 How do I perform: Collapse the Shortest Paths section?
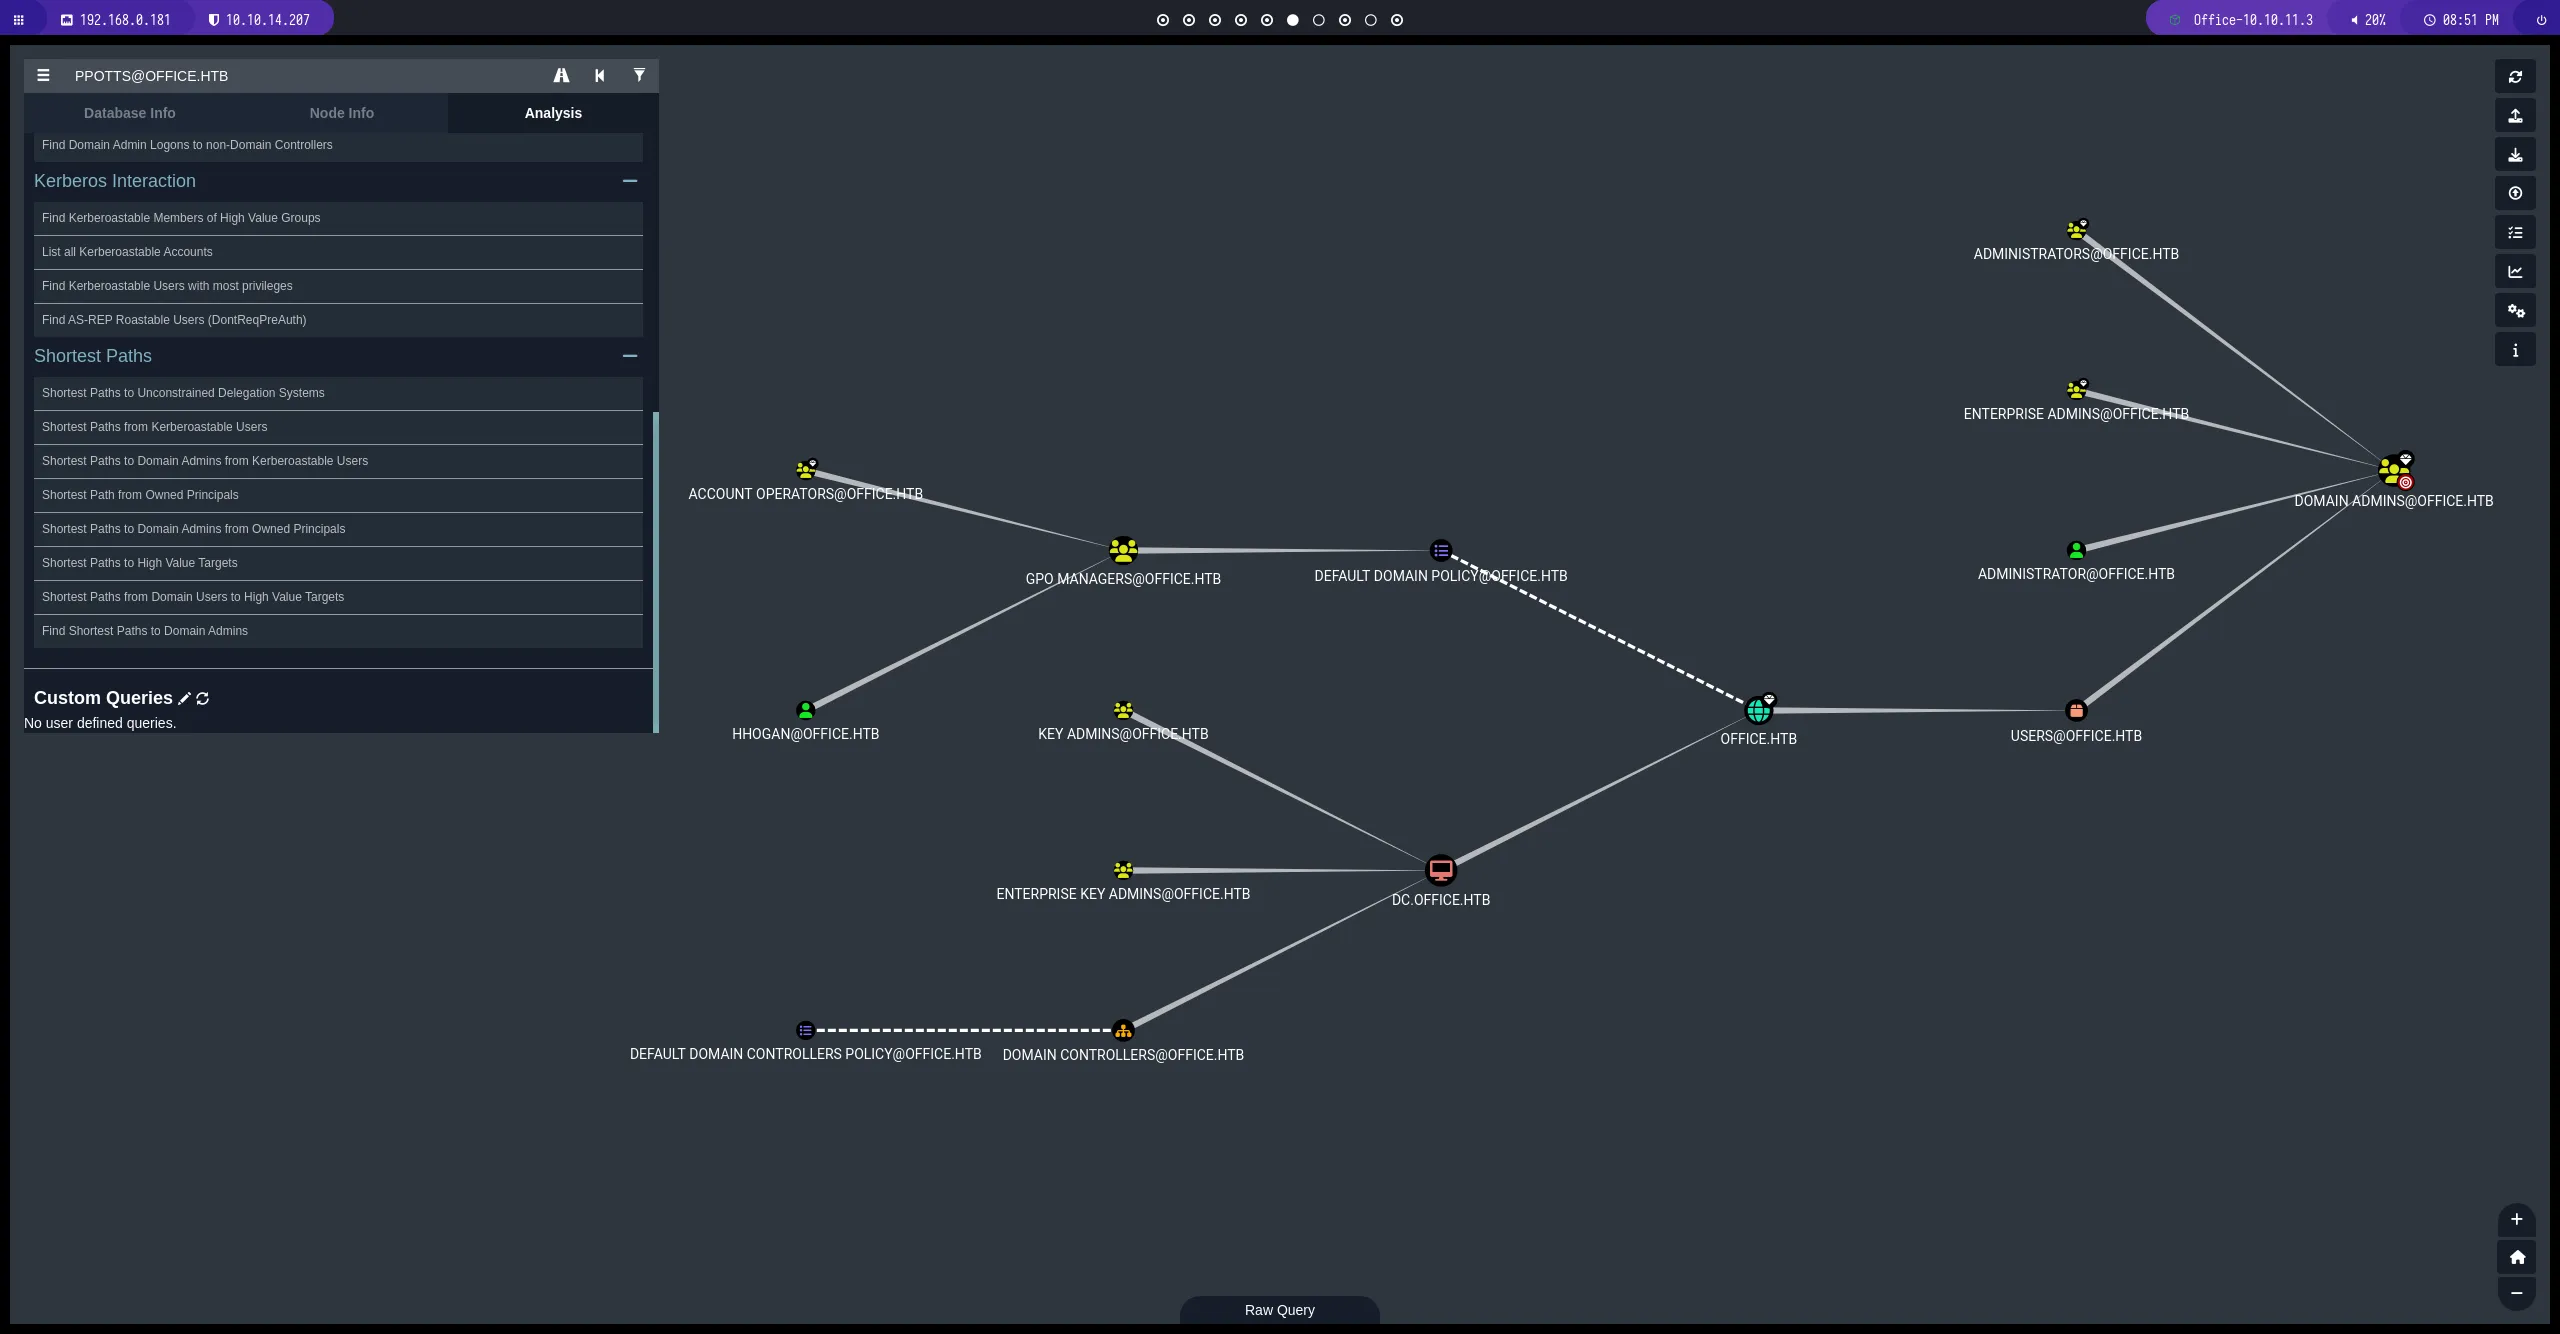(x=629, y=356)
